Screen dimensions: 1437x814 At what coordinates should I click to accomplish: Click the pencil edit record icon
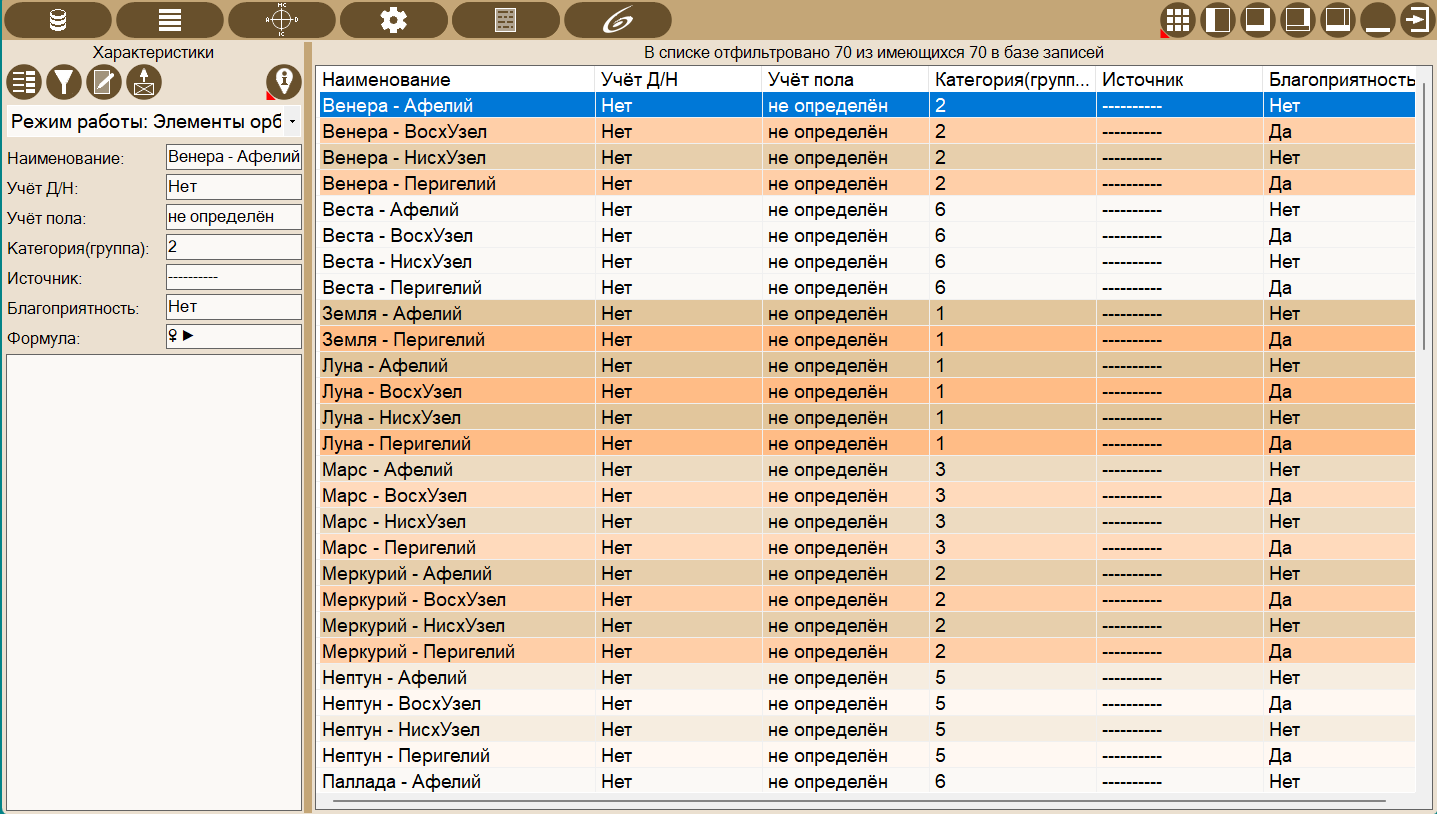coord(103,82)
